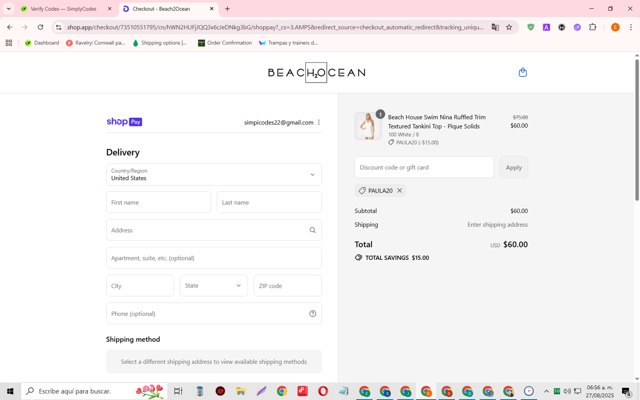This screenshot has height=400, width=640.
Task: View site information icon in address bar
Action: coord(59,27)
